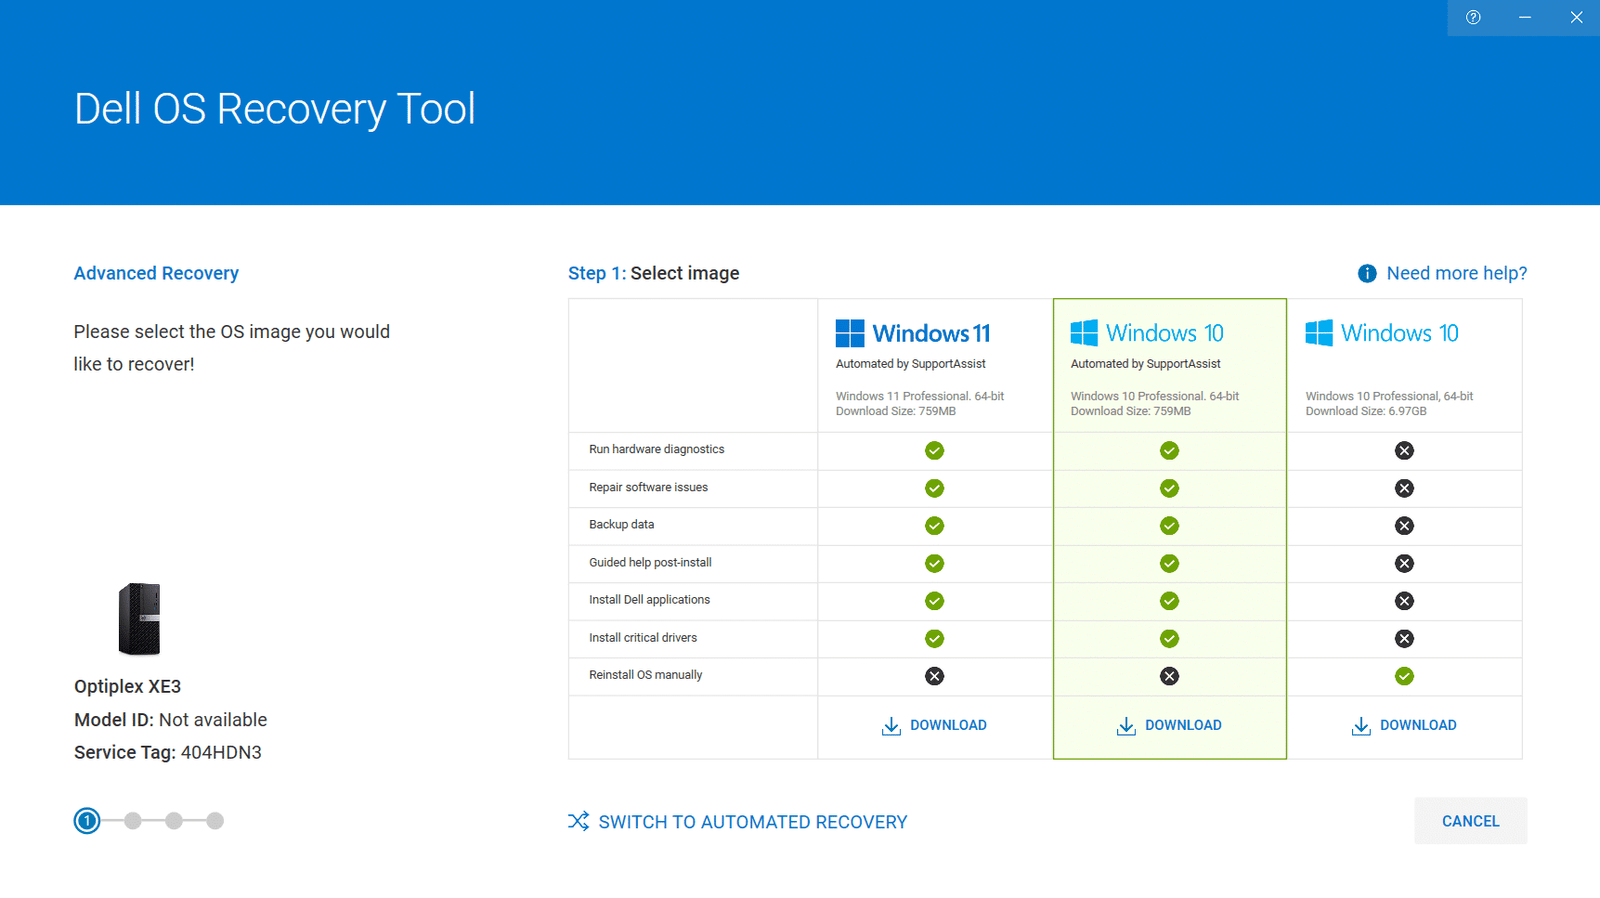Image resolution: width=1600 pixels, height=898 pixels.
Task: Download Windows 10 SupportAssist automated image
Action: (x=1169, y=726)
